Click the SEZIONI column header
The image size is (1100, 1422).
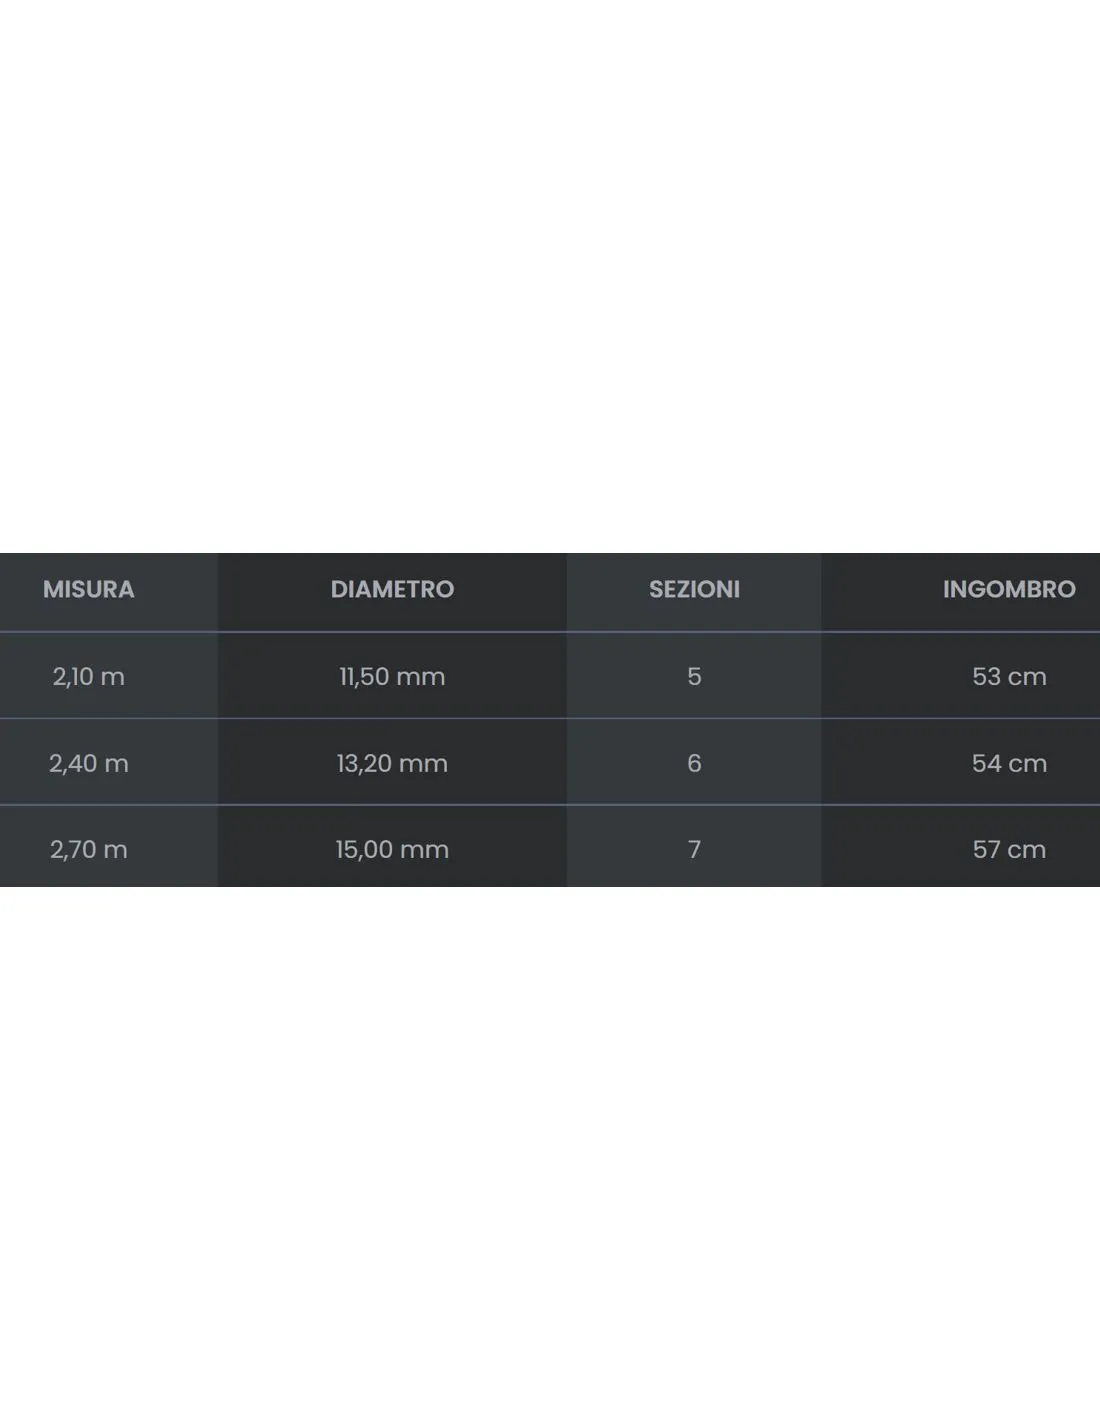(x=694, y=589)
